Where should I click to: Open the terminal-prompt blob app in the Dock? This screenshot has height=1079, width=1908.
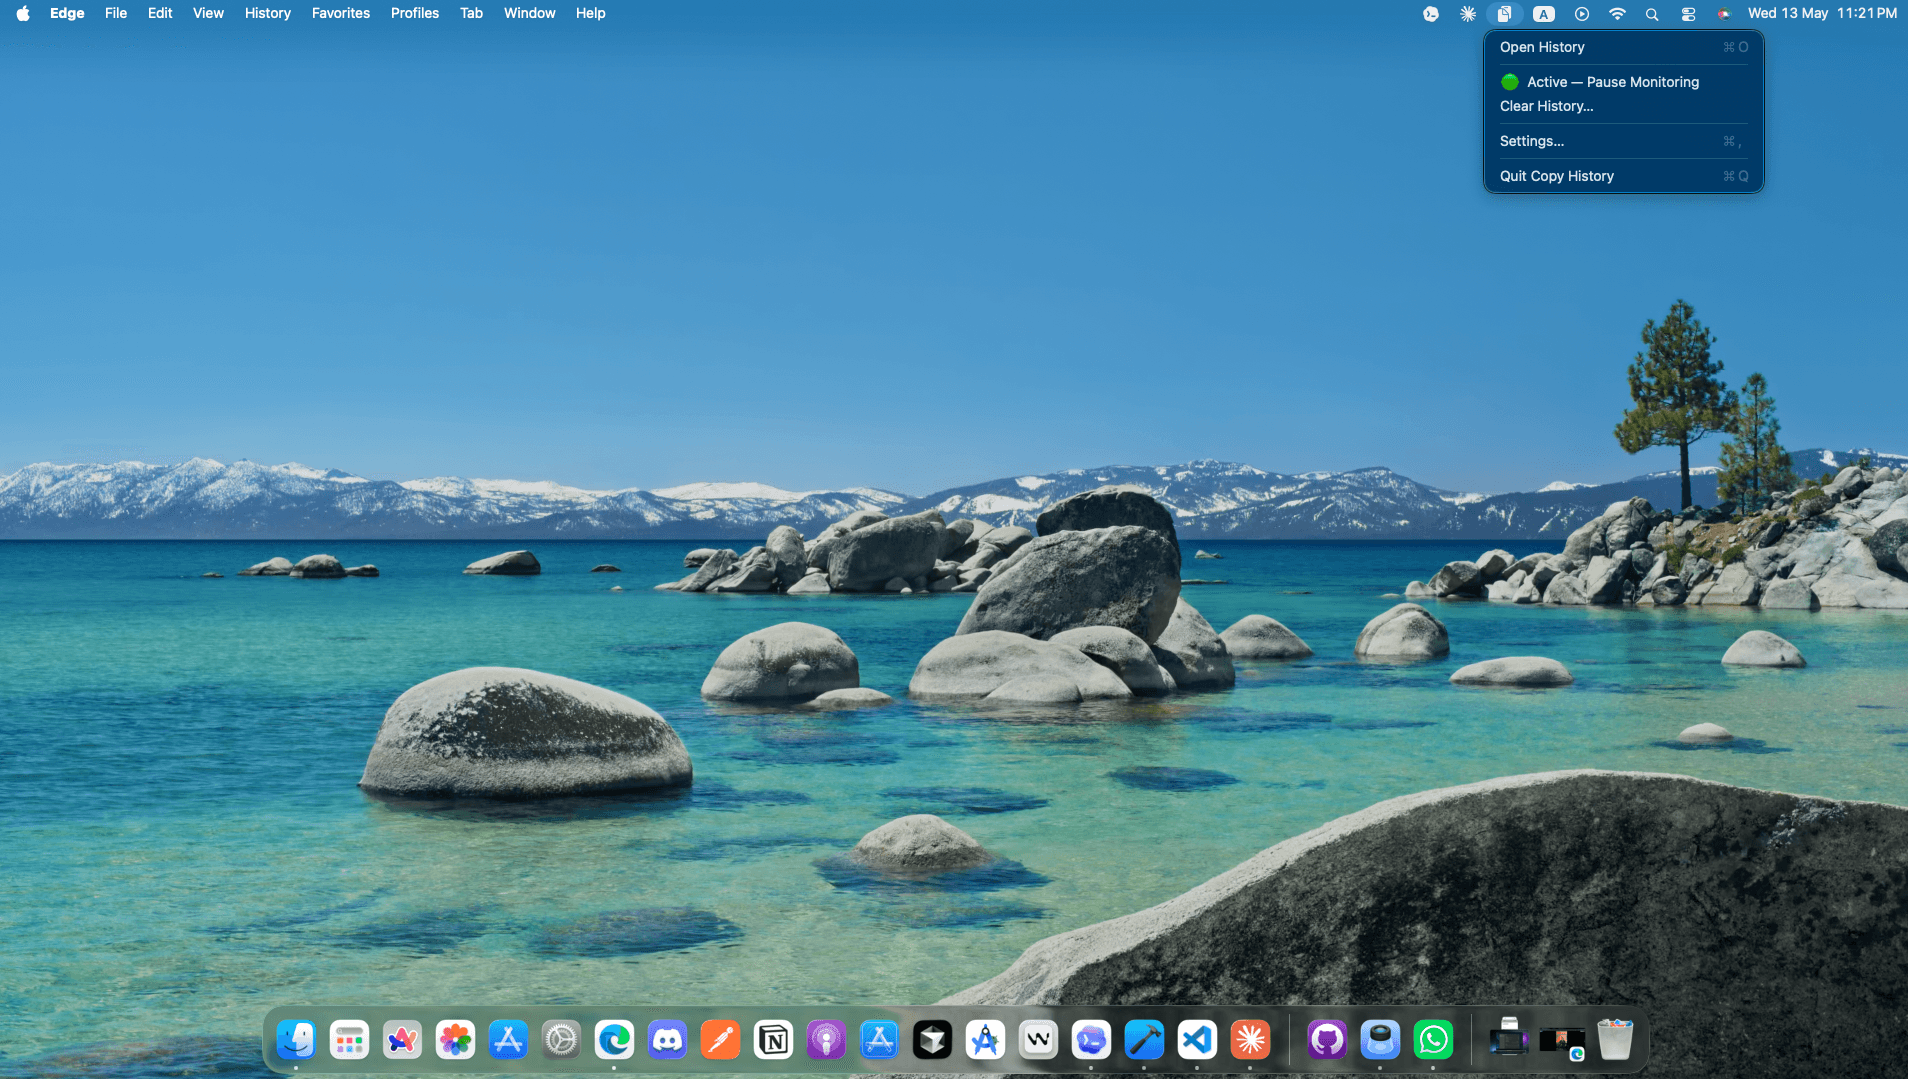1091,1040
